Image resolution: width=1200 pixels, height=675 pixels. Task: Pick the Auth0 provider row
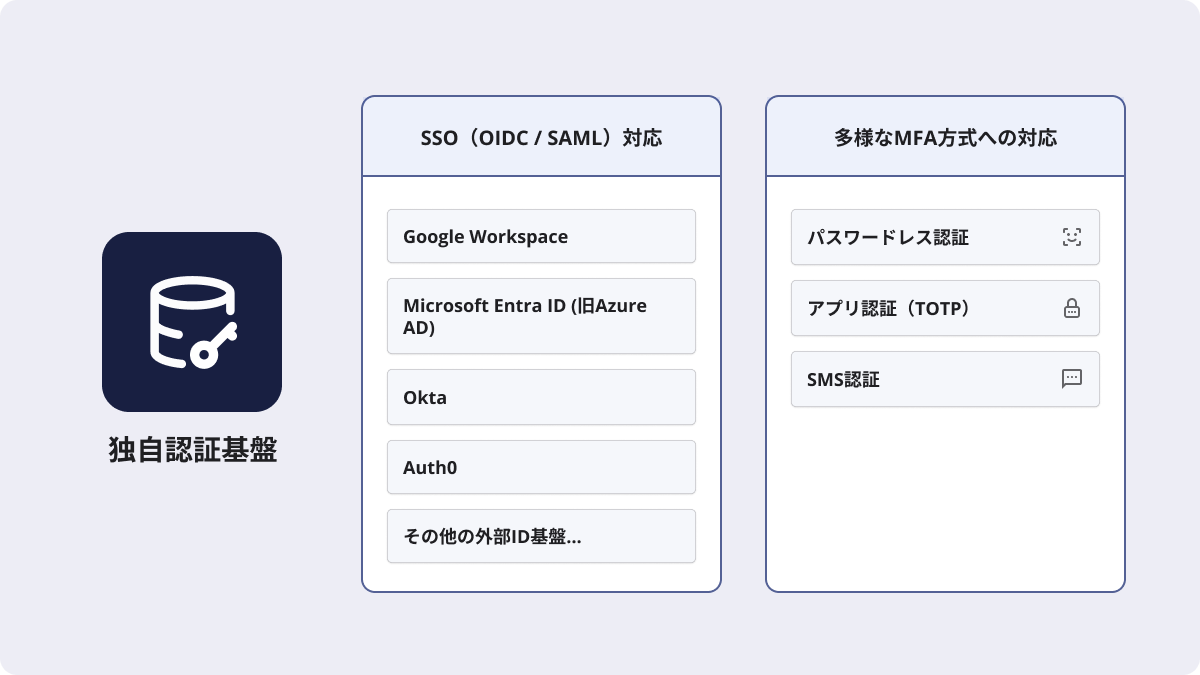coord(541,467)
